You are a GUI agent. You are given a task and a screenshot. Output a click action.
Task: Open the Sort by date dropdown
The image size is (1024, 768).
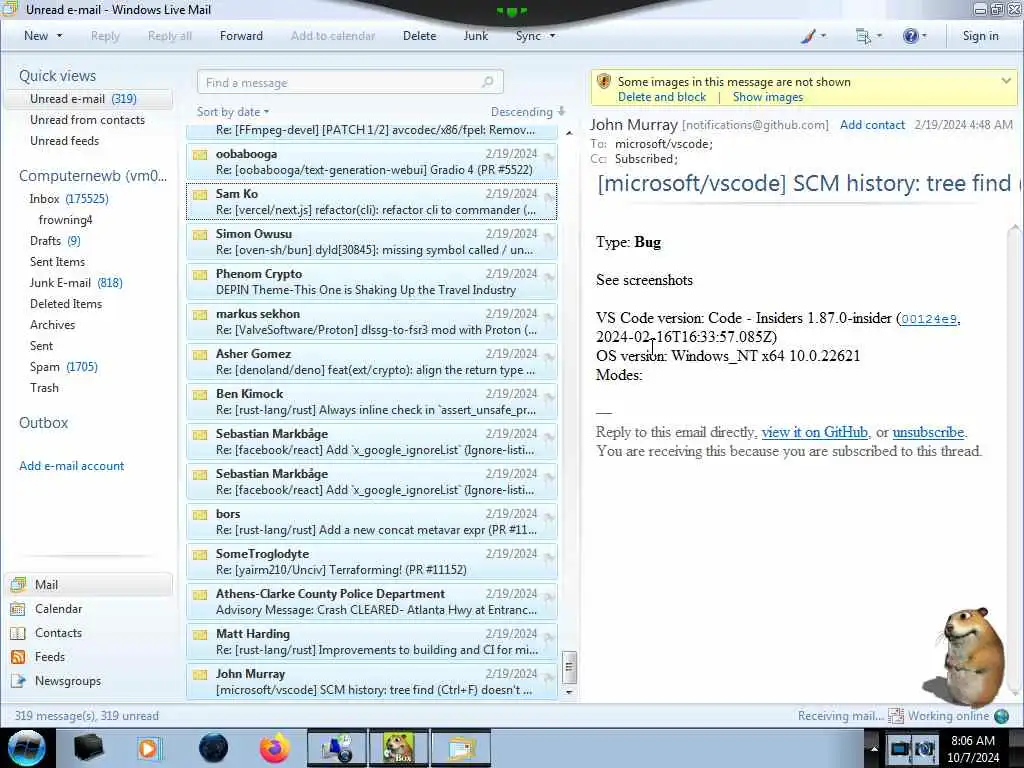click(233, 112)
